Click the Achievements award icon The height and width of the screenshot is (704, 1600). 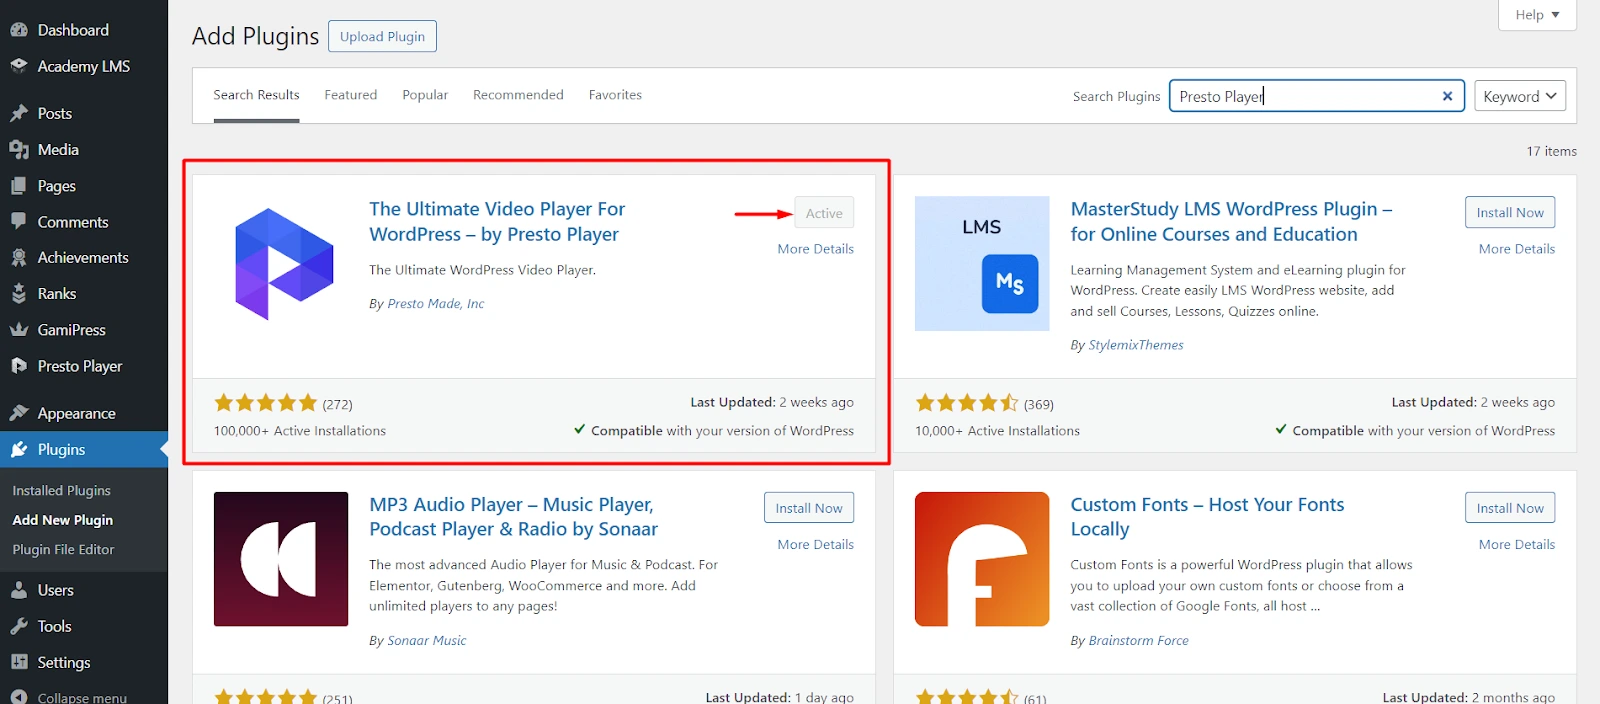[19, 257]
